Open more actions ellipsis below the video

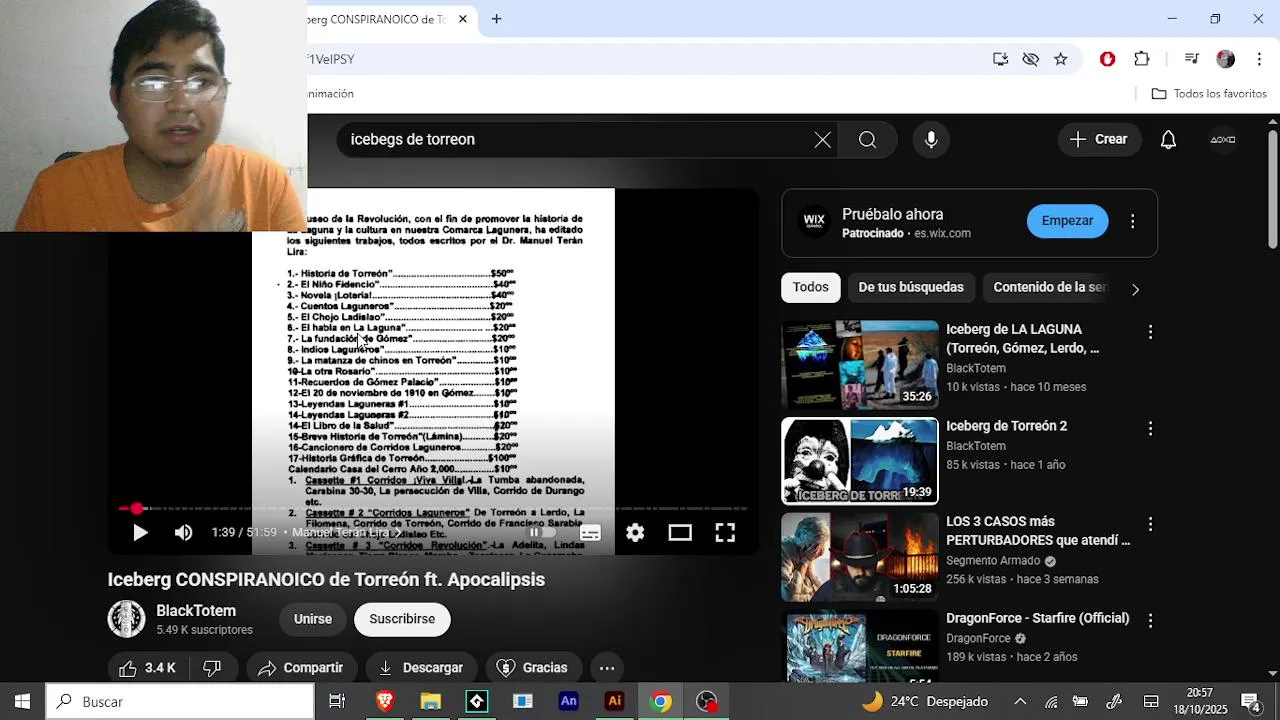click(x=607, y=668)
